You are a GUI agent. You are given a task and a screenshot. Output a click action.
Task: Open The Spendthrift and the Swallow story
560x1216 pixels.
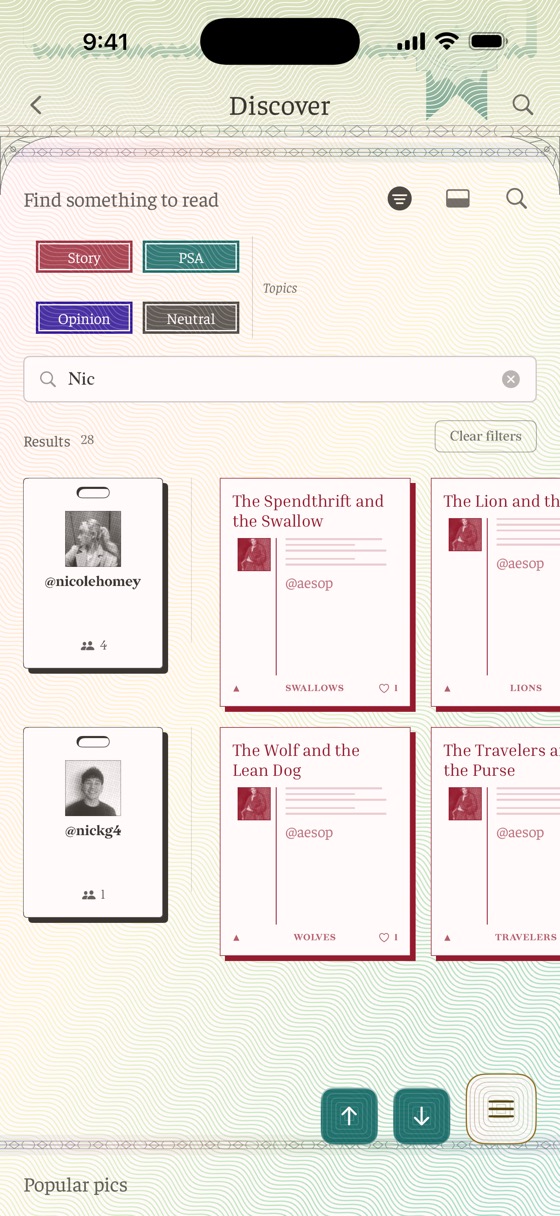pyautogui.click(x=315, y=592)
